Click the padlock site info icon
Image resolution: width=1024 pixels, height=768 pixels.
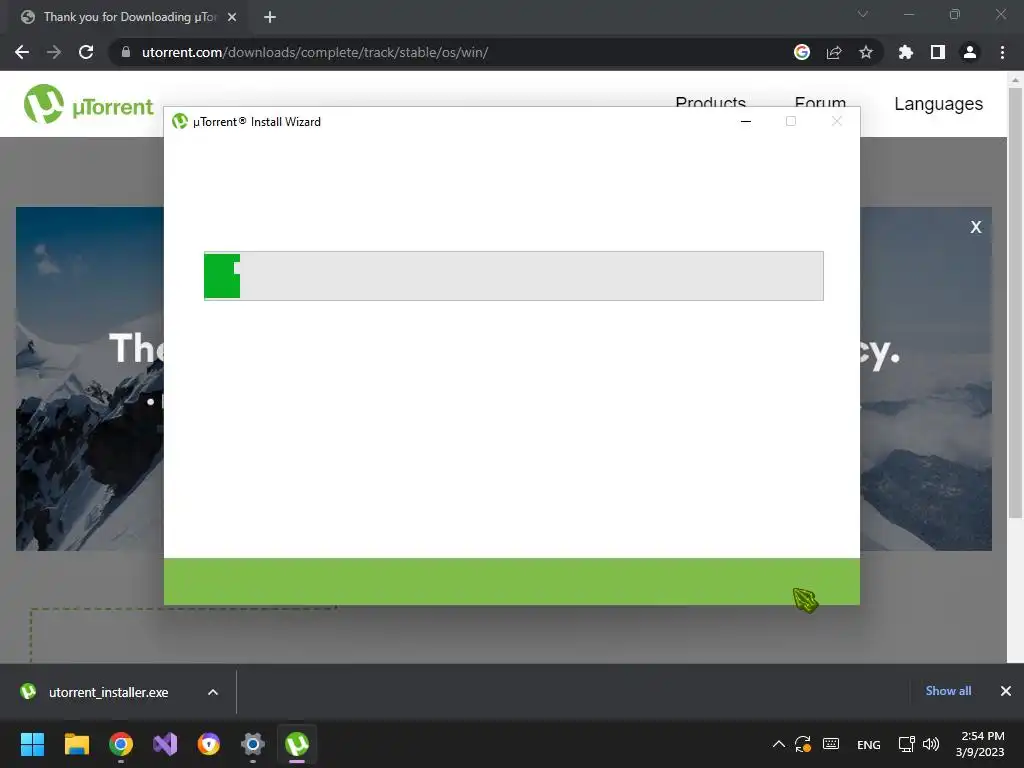tap(126, 52)
